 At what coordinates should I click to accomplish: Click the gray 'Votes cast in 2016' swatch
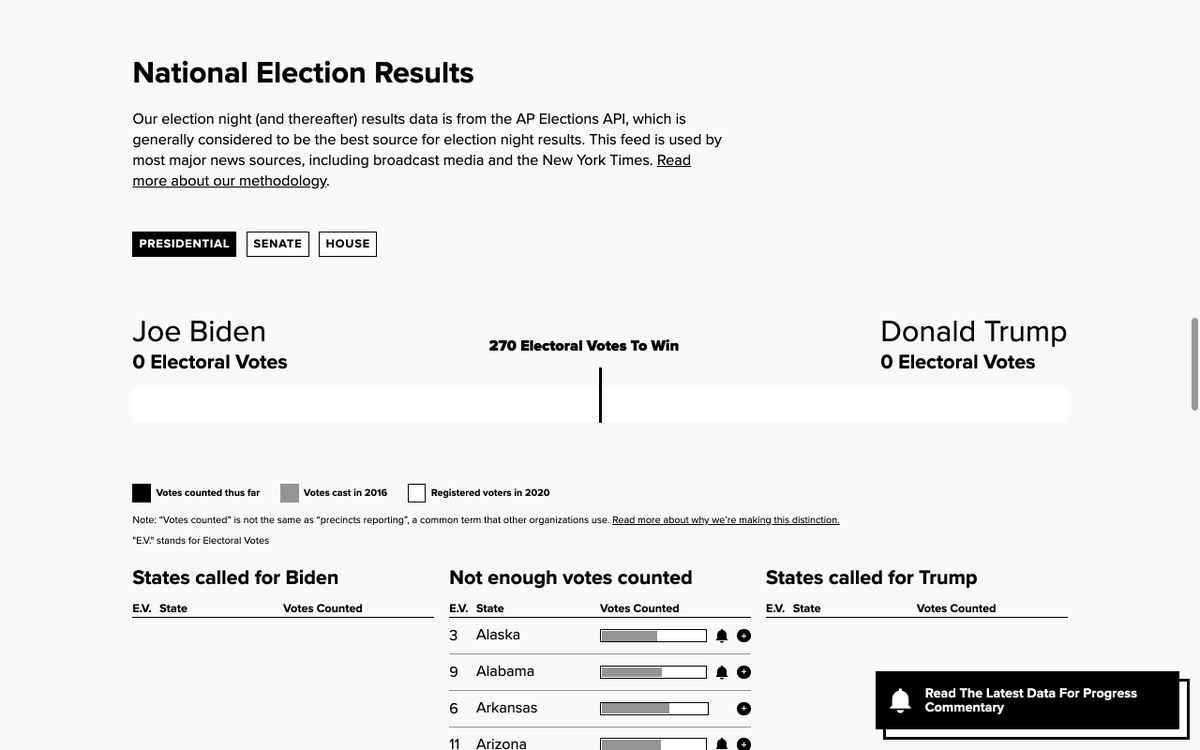[x=289, y=493]
